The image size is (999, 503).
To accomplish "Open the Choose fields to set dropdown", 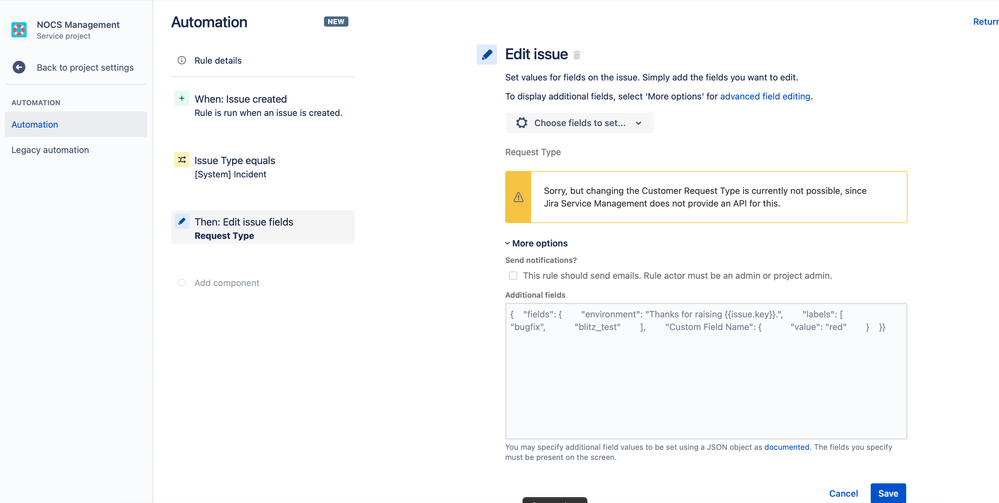I will pyautogui.click(x=580, y=123).
